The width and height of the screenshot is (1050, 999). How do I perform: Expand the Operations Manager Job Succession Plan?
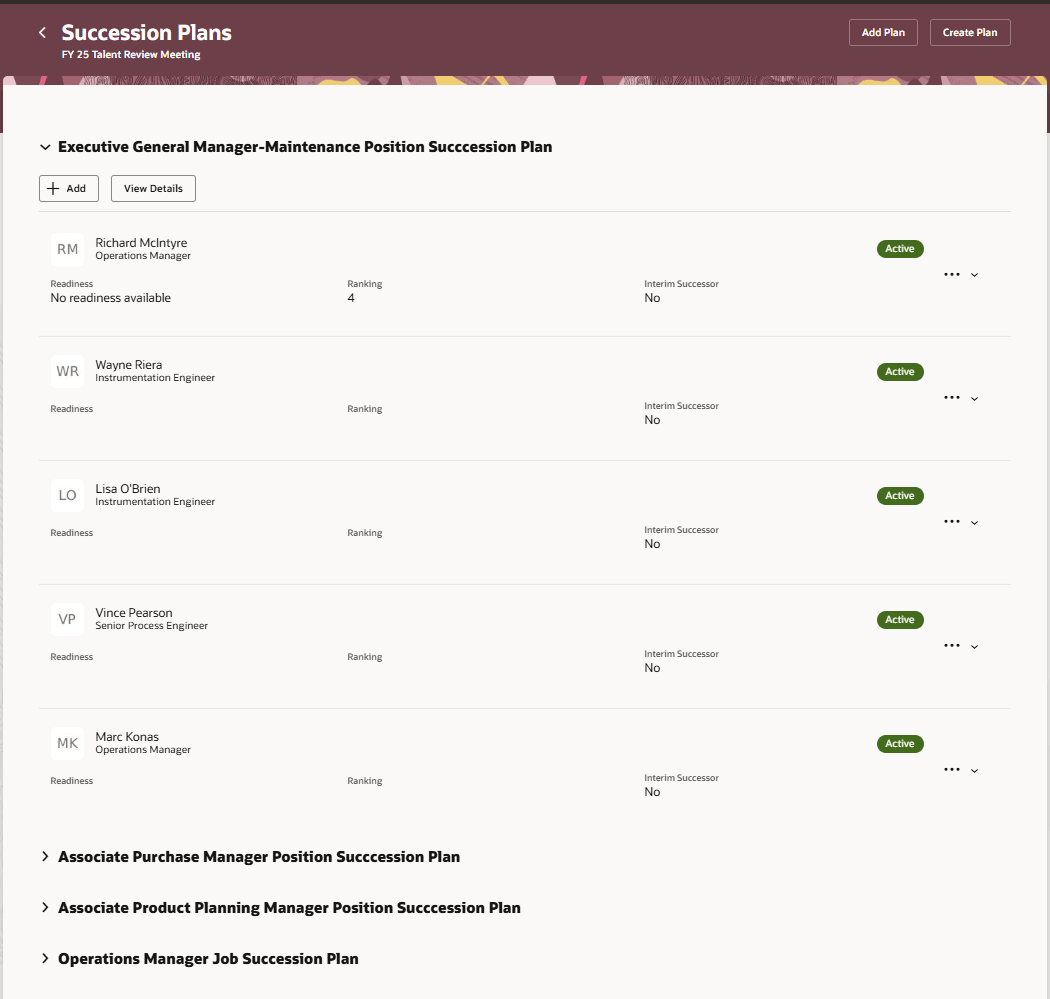[x=45, y=958]
